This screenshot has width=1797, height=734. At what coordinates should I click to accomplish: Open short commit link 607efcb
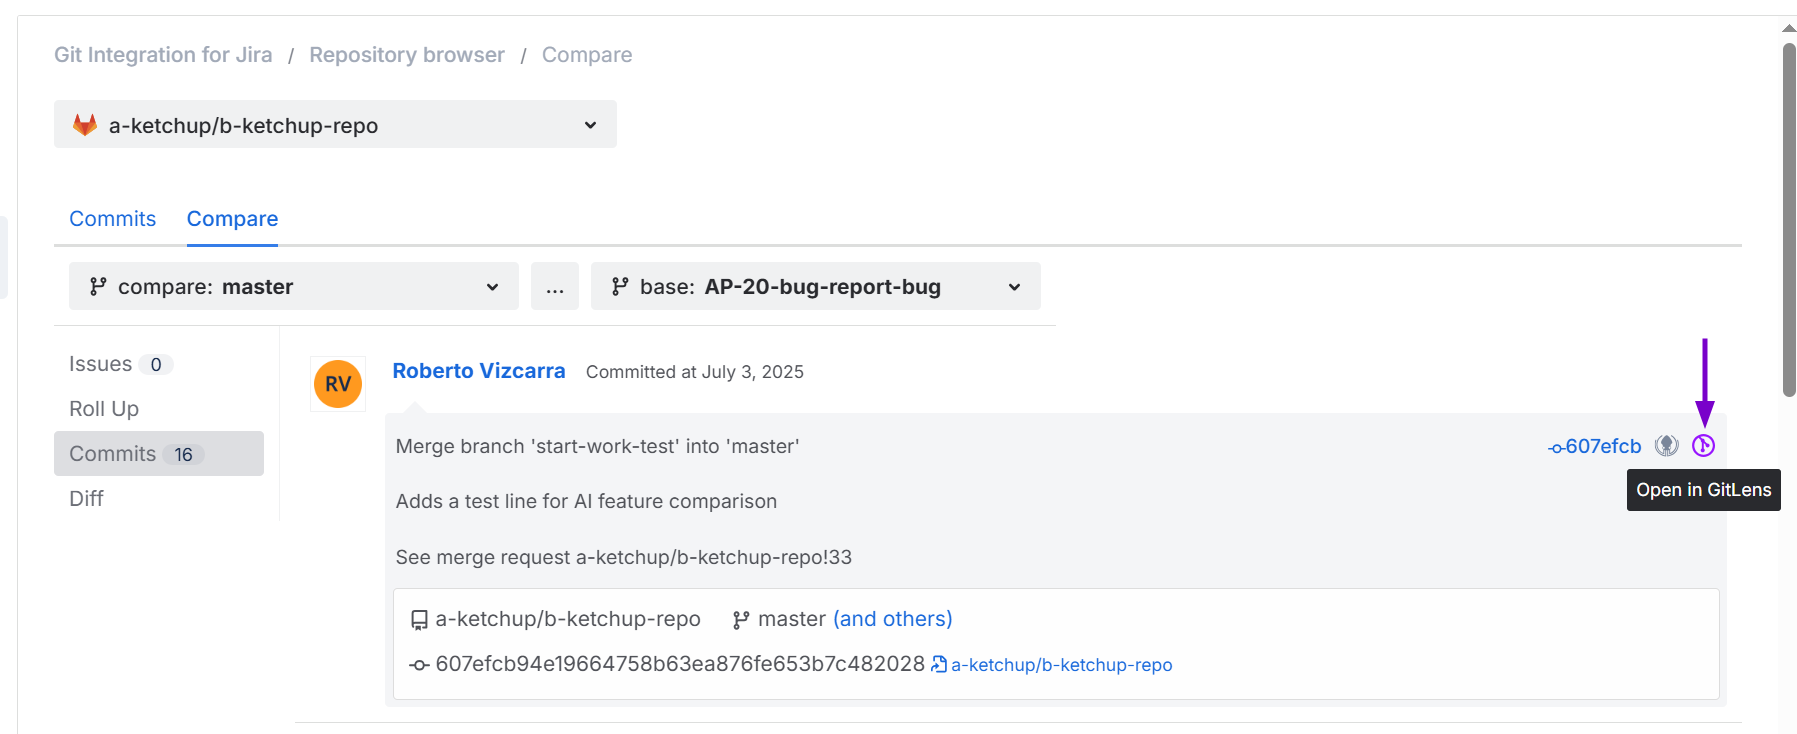point(1594,446)
